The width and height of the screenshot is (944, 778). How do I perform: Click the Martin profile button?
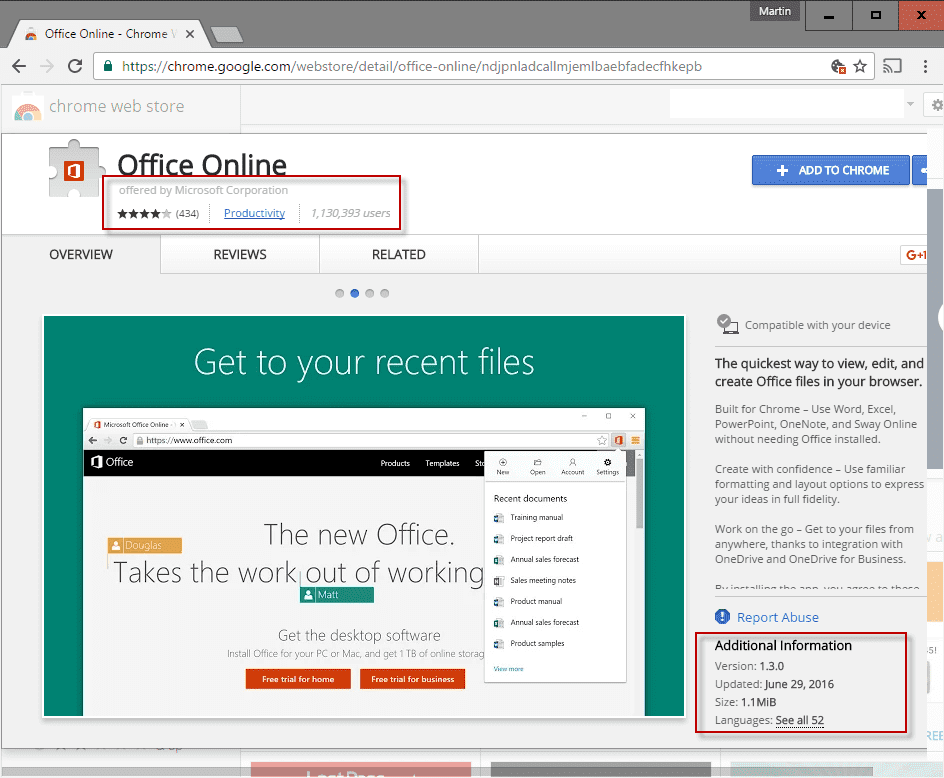[x=774, y=11]
